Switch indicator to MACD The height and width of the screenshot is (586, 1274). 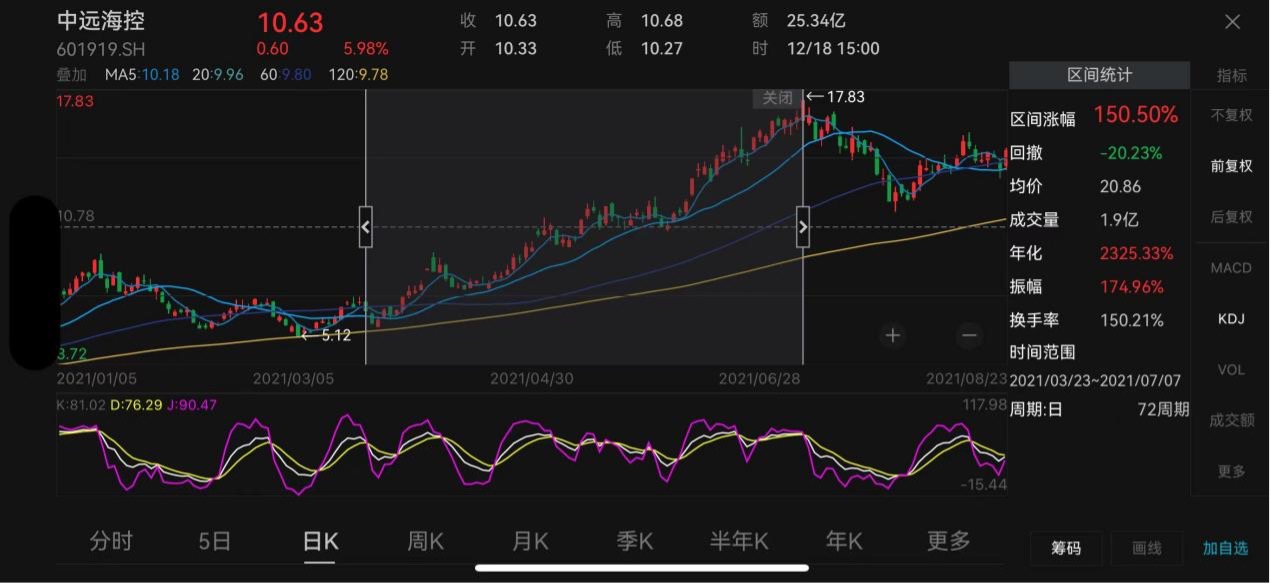coord(1231,268)
